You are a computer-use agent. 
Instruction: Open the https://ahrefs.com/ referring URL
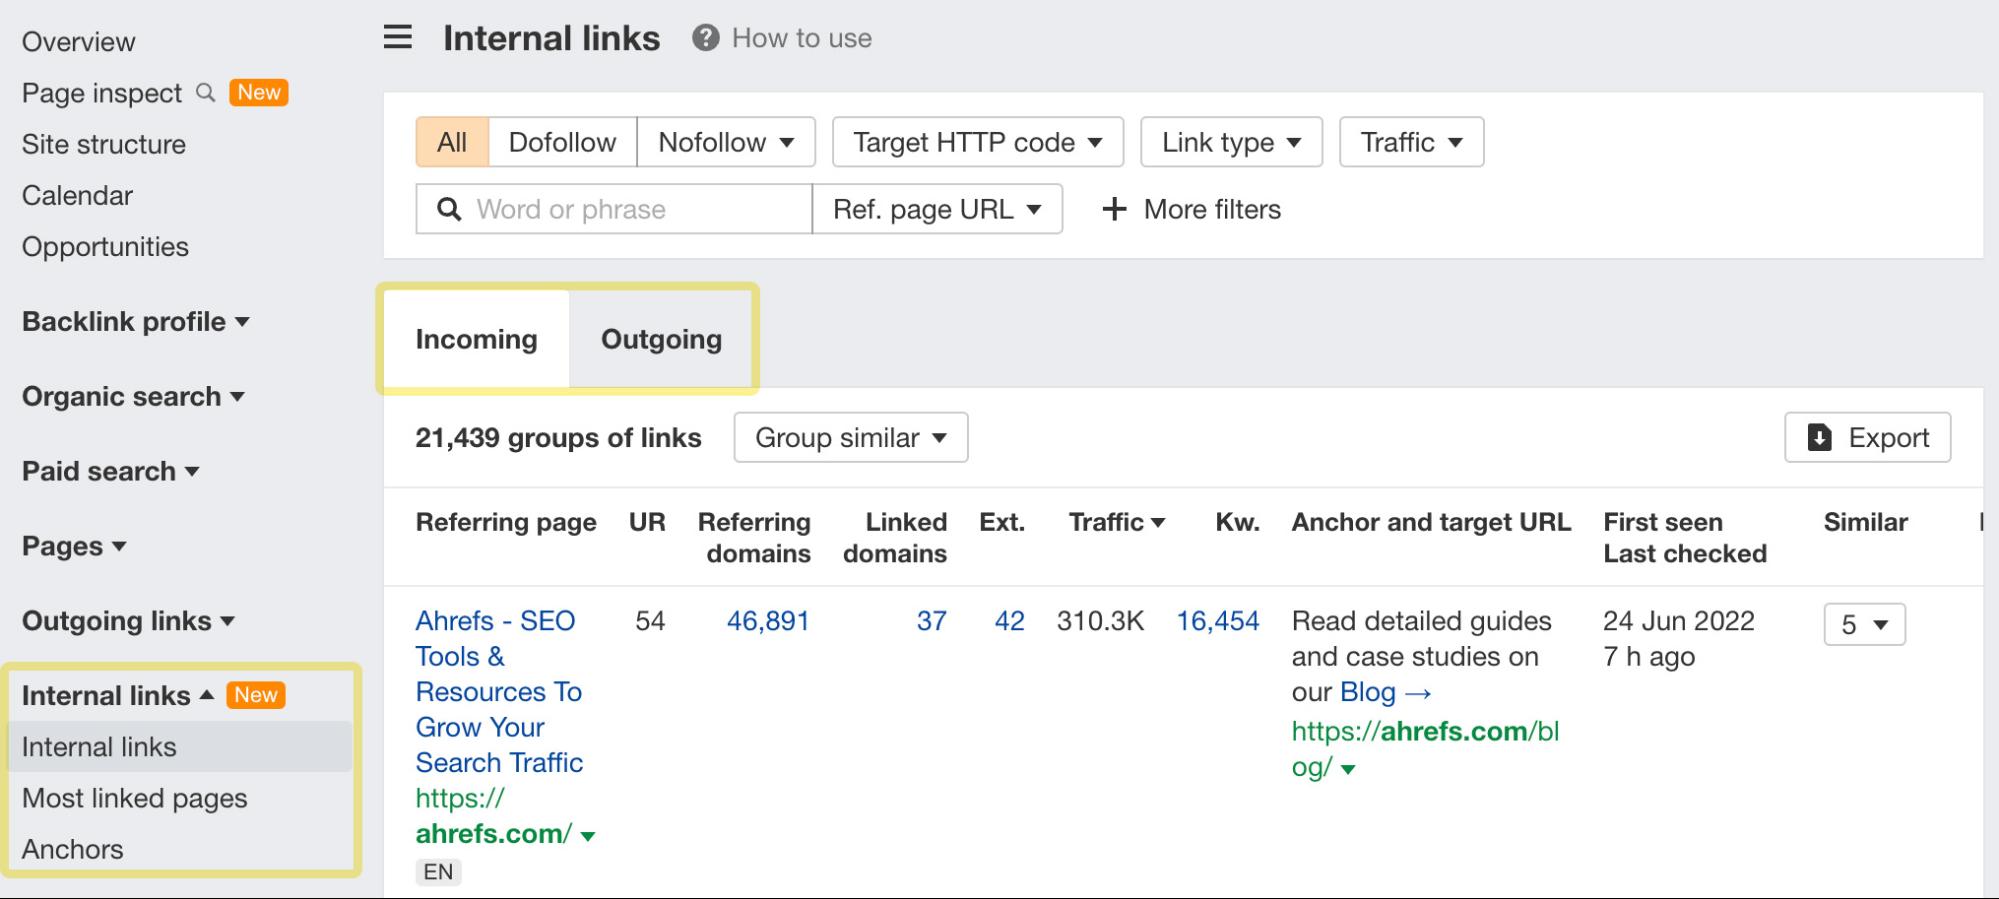pos(494,816)
